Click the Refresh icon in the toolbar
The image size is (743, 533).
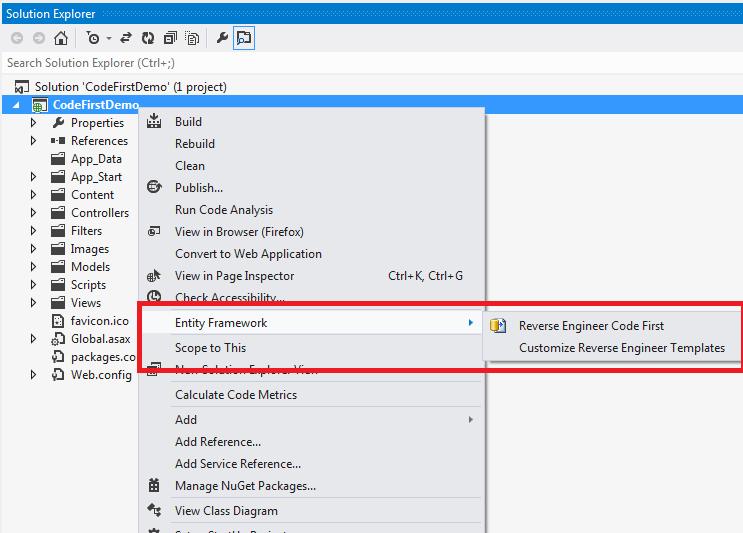click(148, 38)
